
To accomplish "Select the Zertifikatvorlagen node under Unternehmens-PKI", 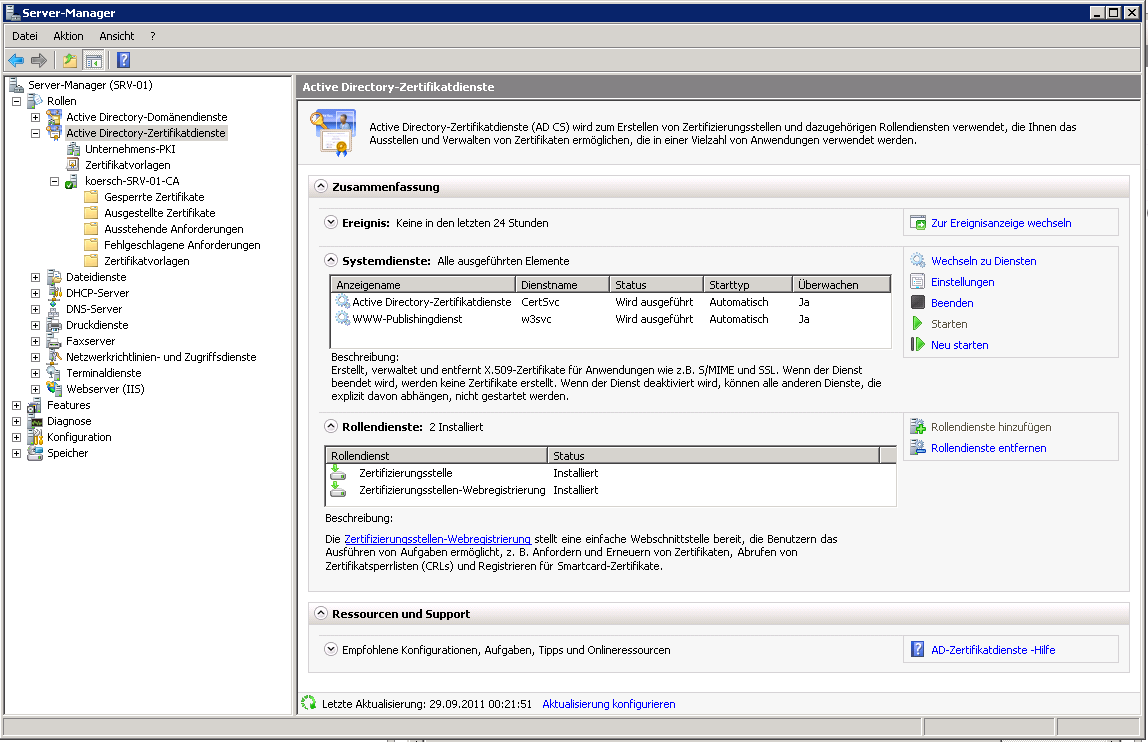I will 127,166.
